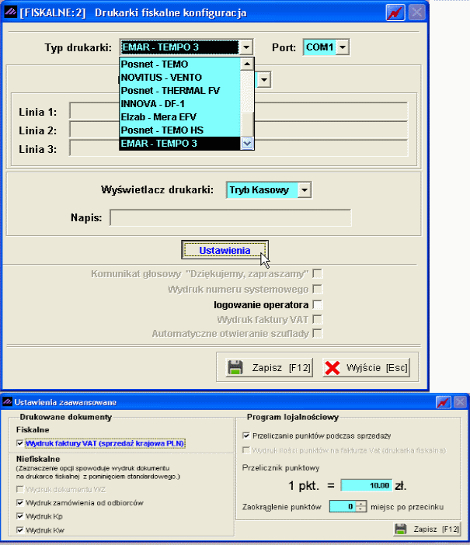This screenshot has width=470, height=545.
Task: Uncheck Wydruk Kw checkbox
Action: [20, 530]
